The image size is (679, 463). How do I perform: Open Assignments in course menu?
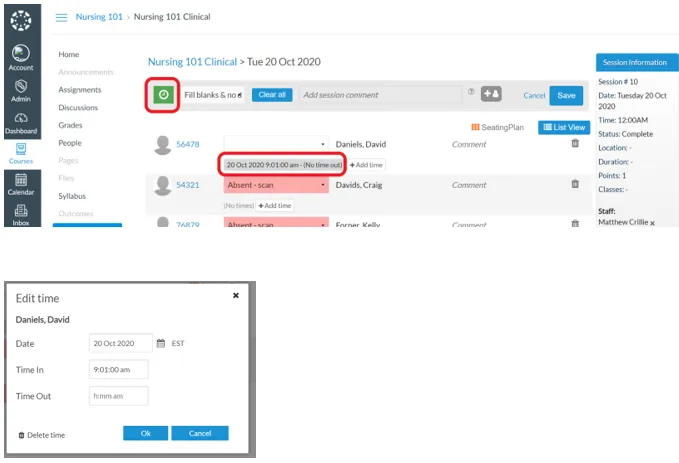coord(80,90)
